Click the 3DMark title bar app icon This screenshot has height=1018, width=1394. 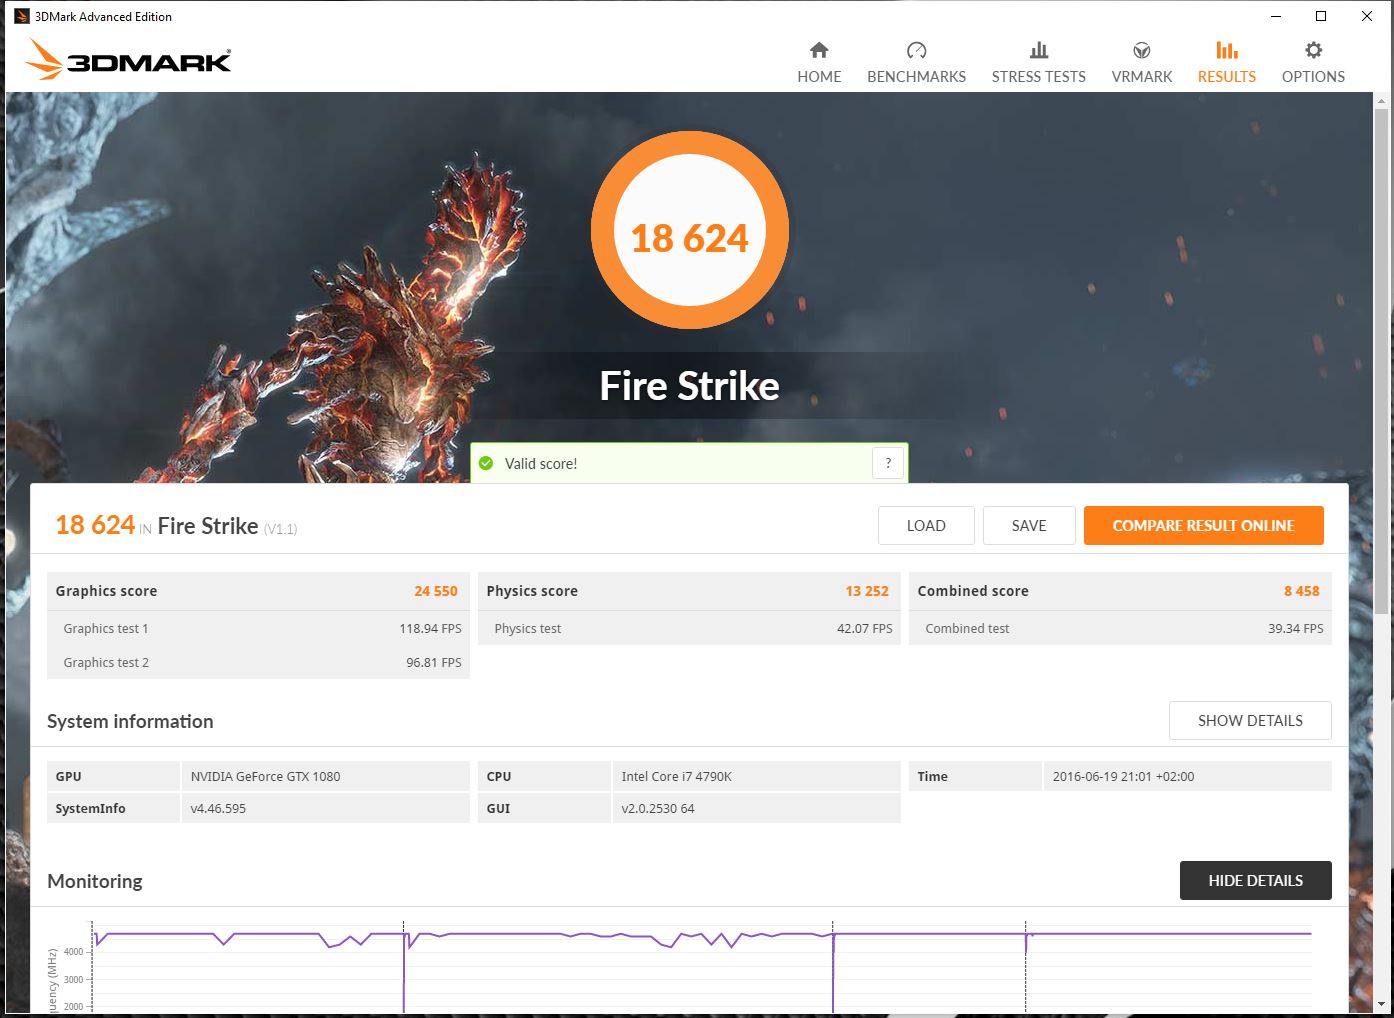21,16
